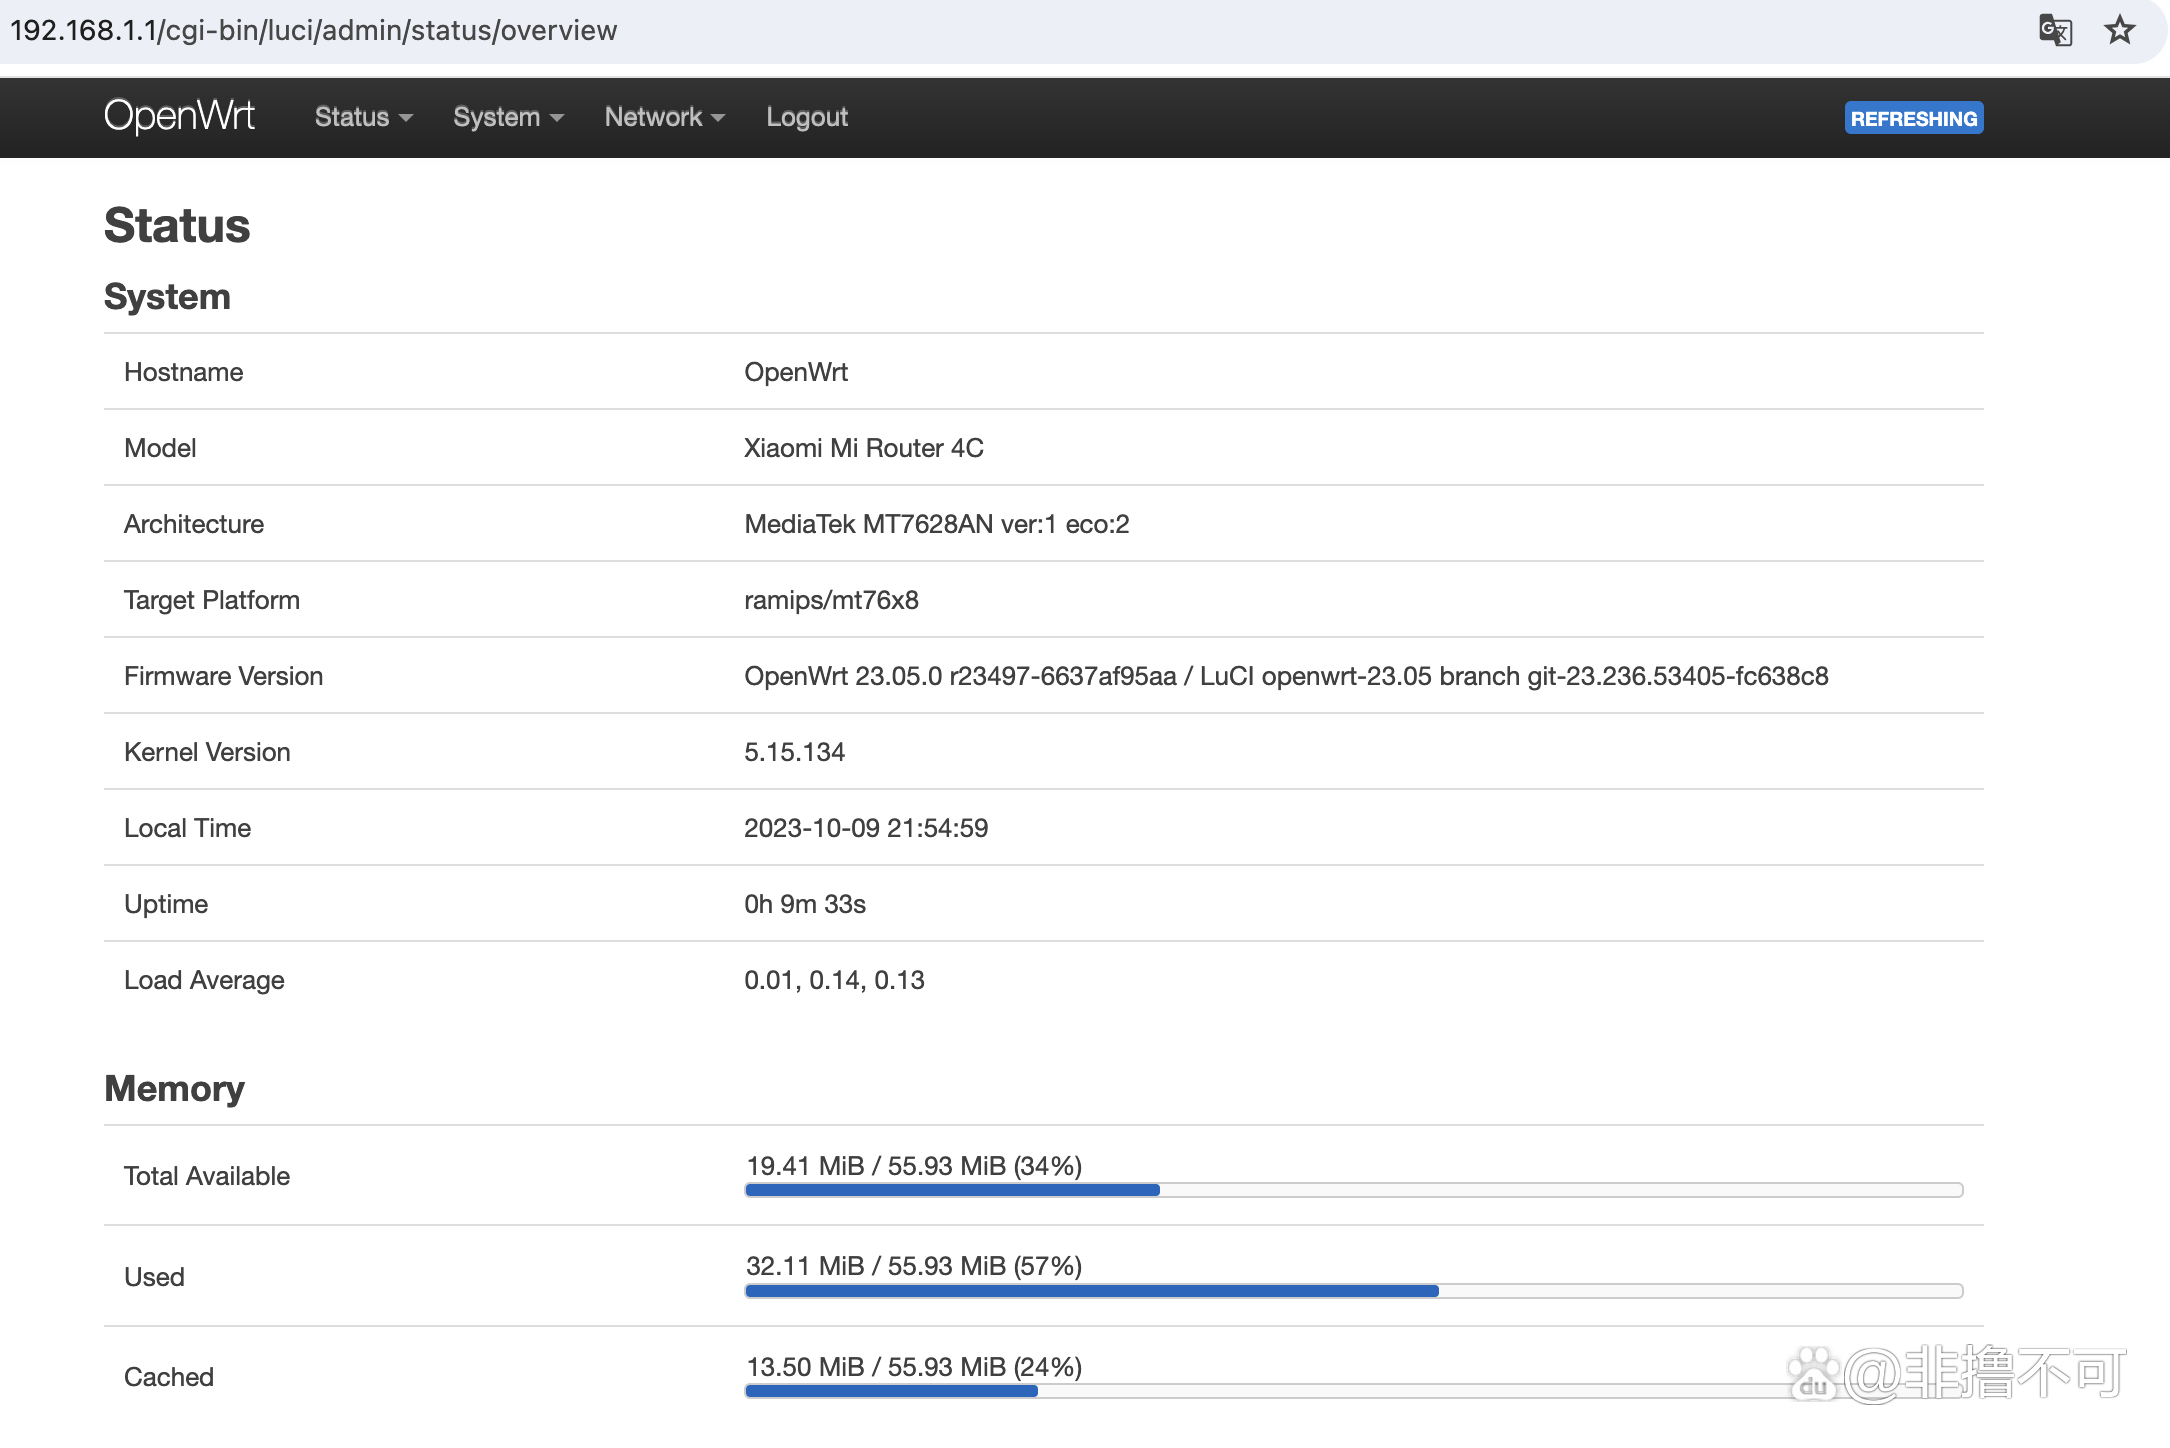This screenshot has height=1448, width=2170.
Task: Click the Uptime row label
Action: (166, 904)
